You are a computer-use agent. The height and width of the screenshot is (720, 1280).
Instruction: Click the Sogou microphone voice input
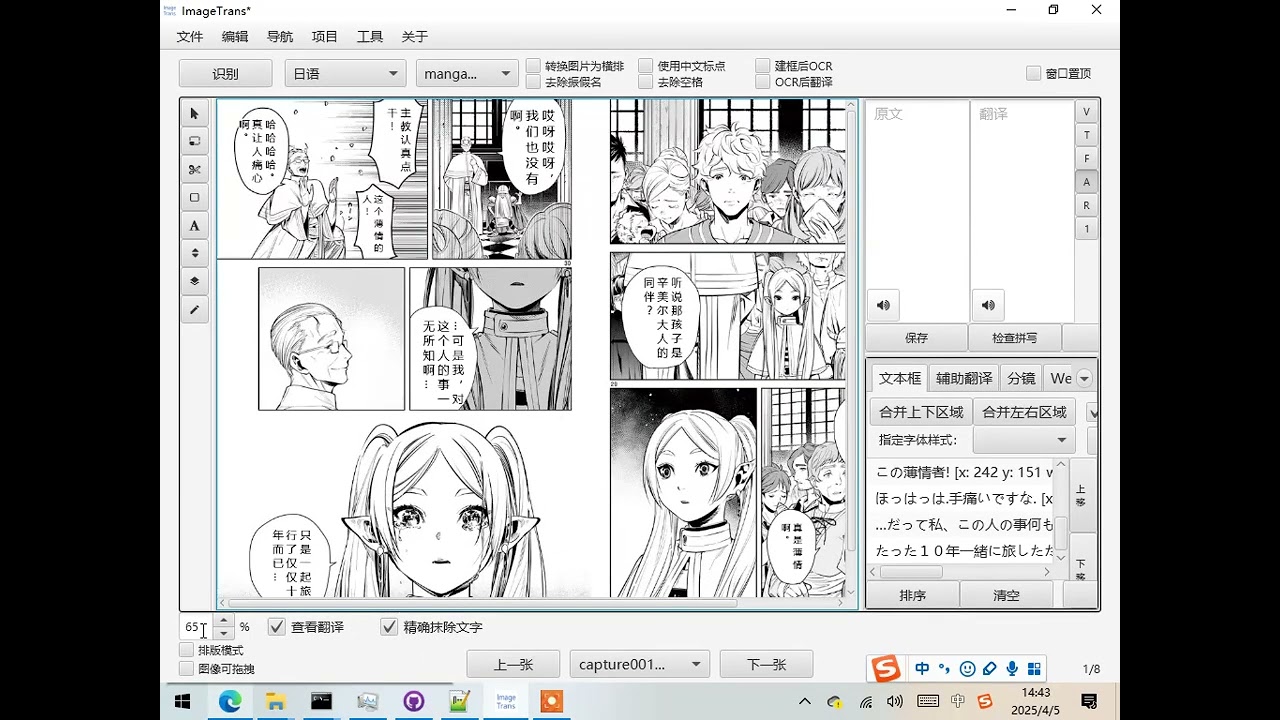pyautogui.click(x=1012, y=669)
